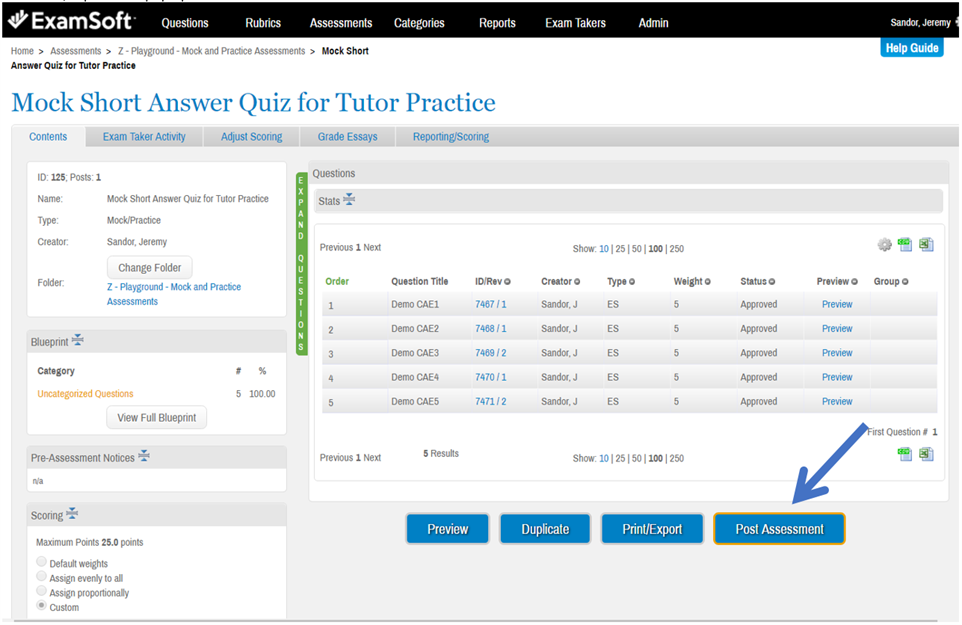Click the Preview link for Demo CAE5
This screenshot has width=962, height=625.
[837, 402]
